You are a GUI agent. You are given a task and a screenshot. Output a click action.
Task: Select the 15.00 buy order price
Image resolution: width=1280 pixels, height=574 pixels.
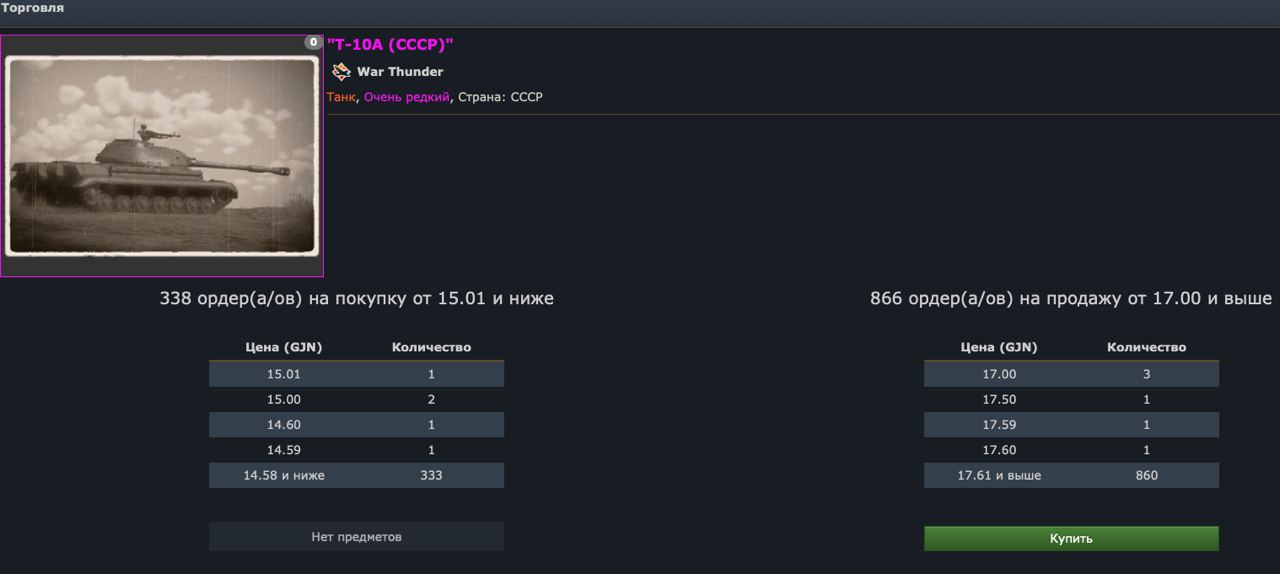pyautogui.click(x=284, y=399)
